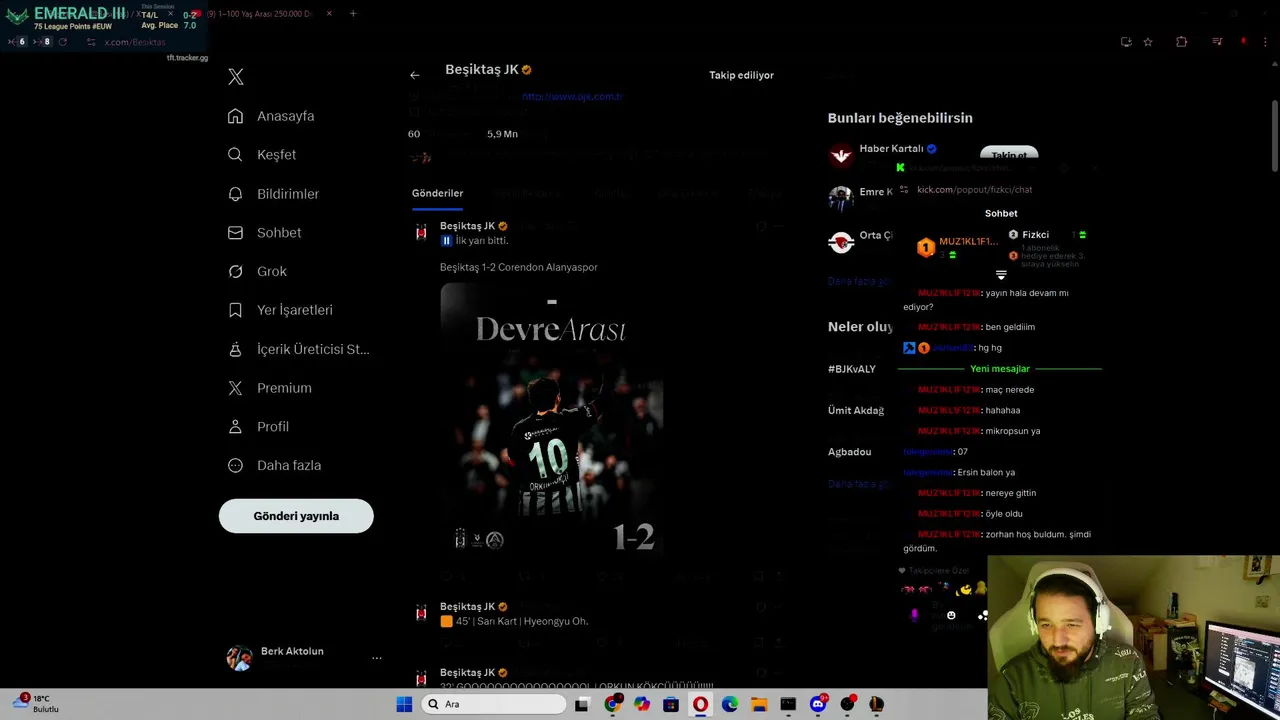Click the browser address bar x.com/Besiktas
Screen dimensions: 1280x720
point(135,42)
